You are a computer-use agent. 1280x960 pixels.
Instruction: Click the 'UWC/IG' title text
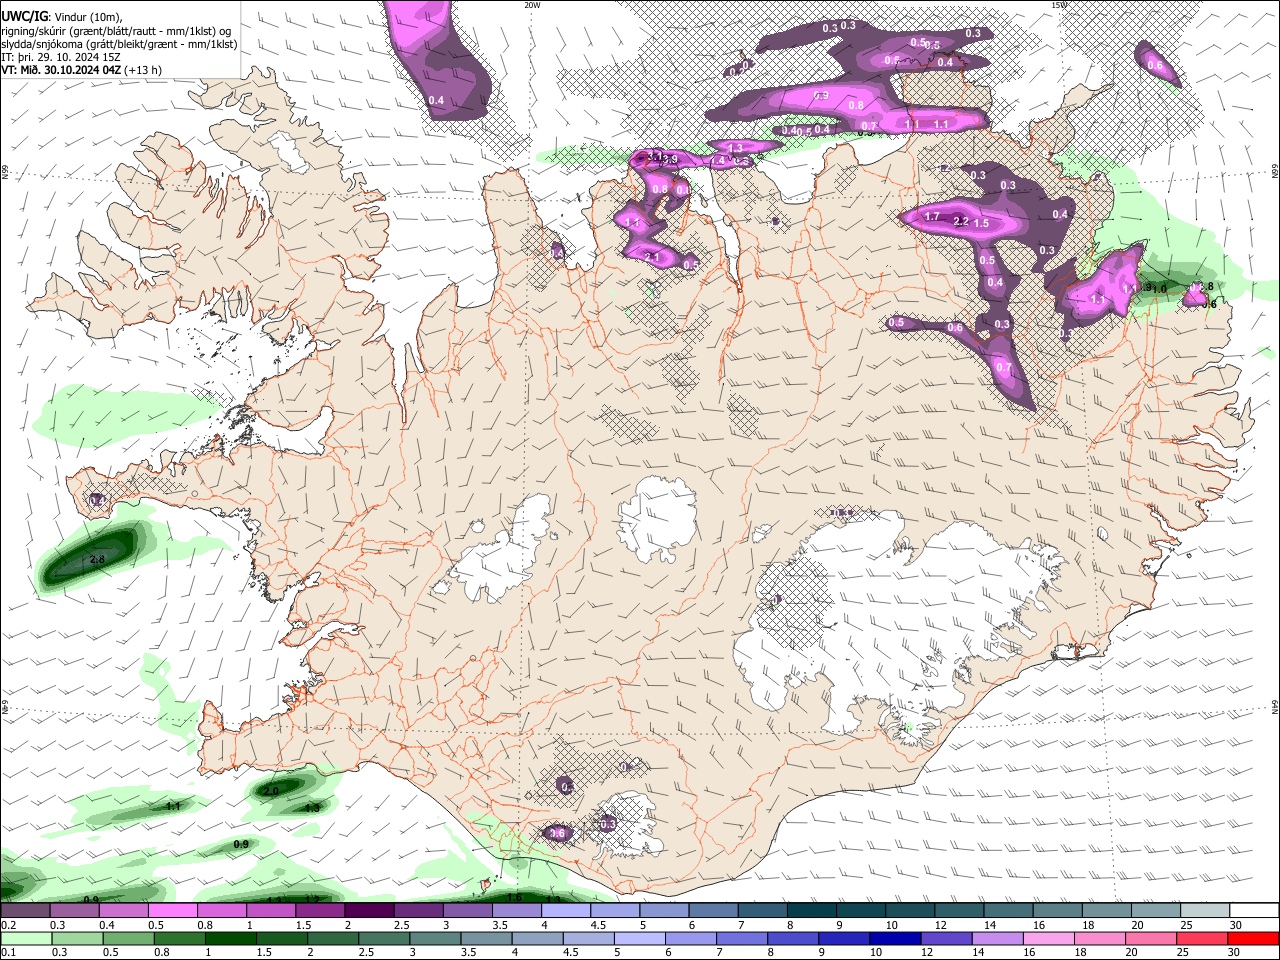24,16
